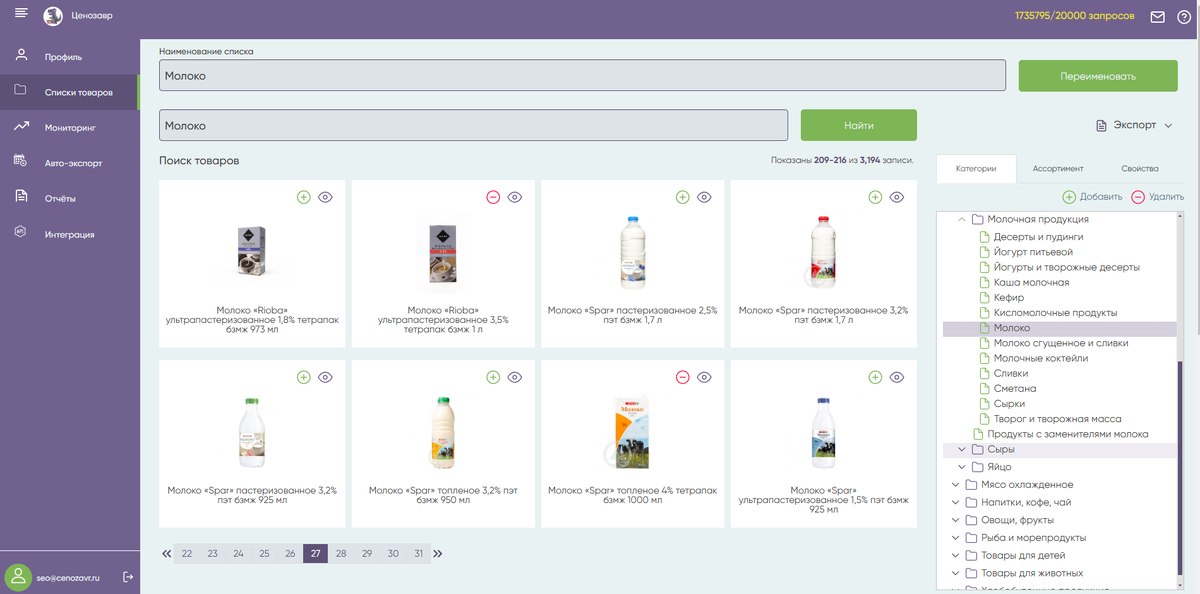View Spar топленое 4% 1000 мл eye icon

point(704,377)
